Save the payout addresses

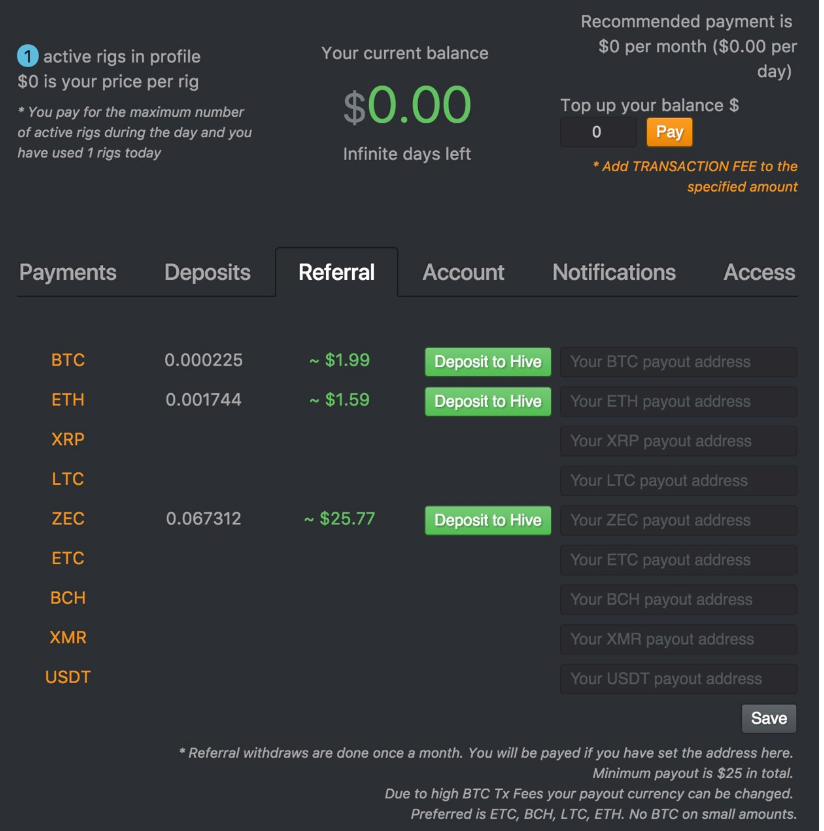click(769, 718)
